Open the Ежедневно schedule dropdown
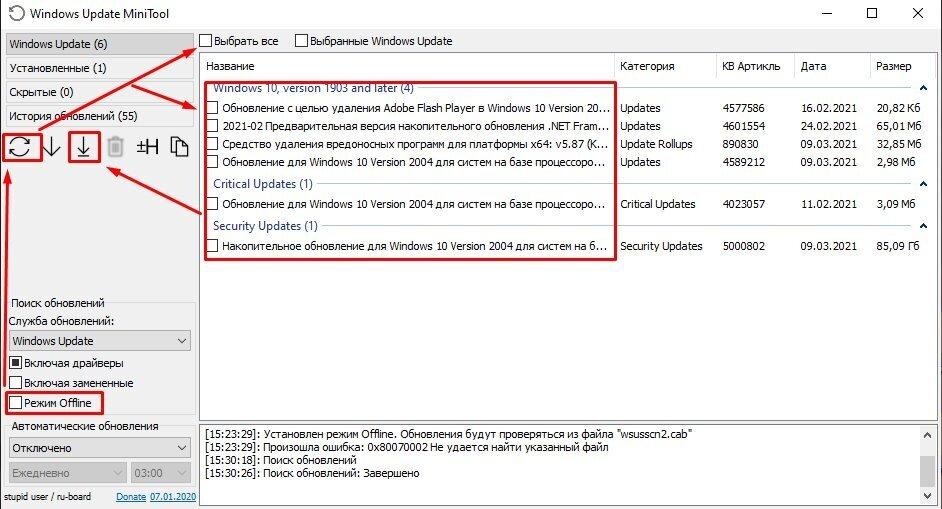Viewport: 942px width, 509px height. pyautogui.click(x=67, y=473)
